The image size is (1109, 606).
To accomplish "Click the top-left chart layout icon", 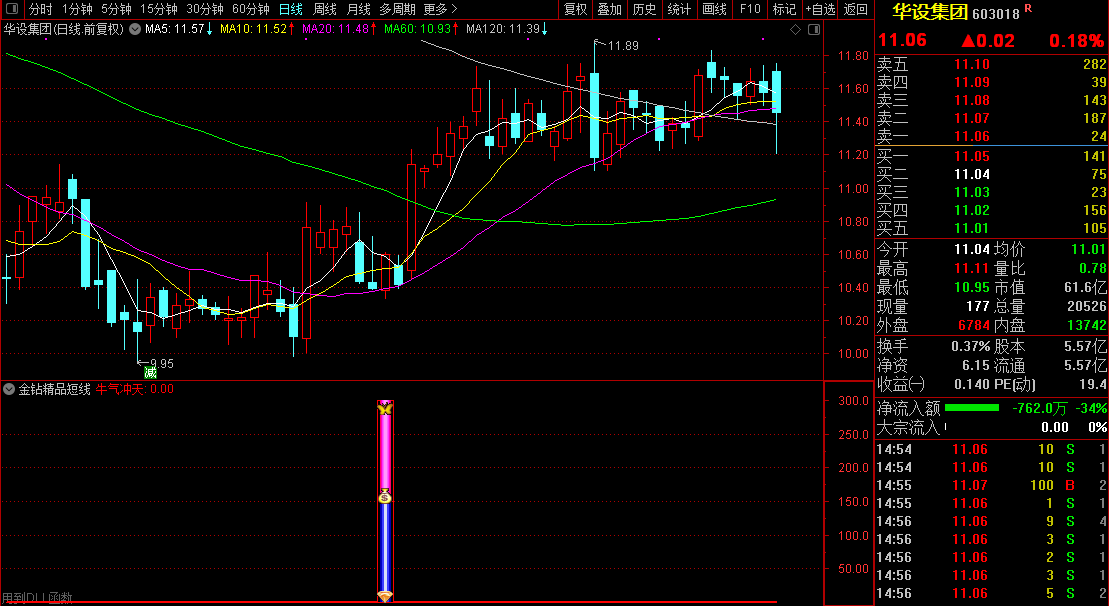I will point(12,9).
